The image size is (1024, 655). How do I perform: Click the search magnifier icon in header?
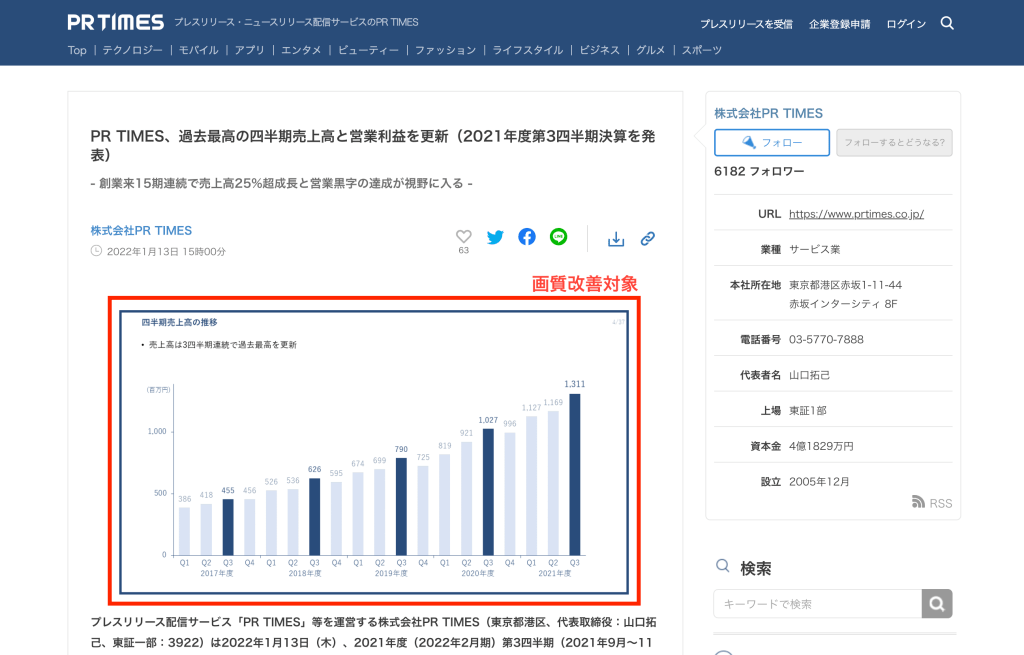click(947, 23)
